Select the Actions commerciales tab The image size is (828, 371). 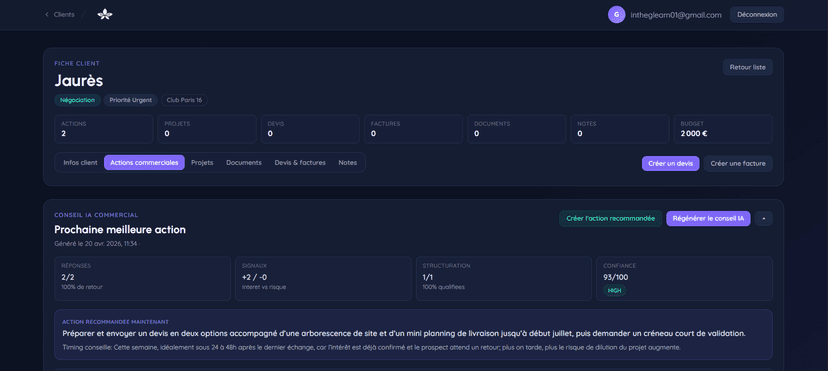[144, 163]
